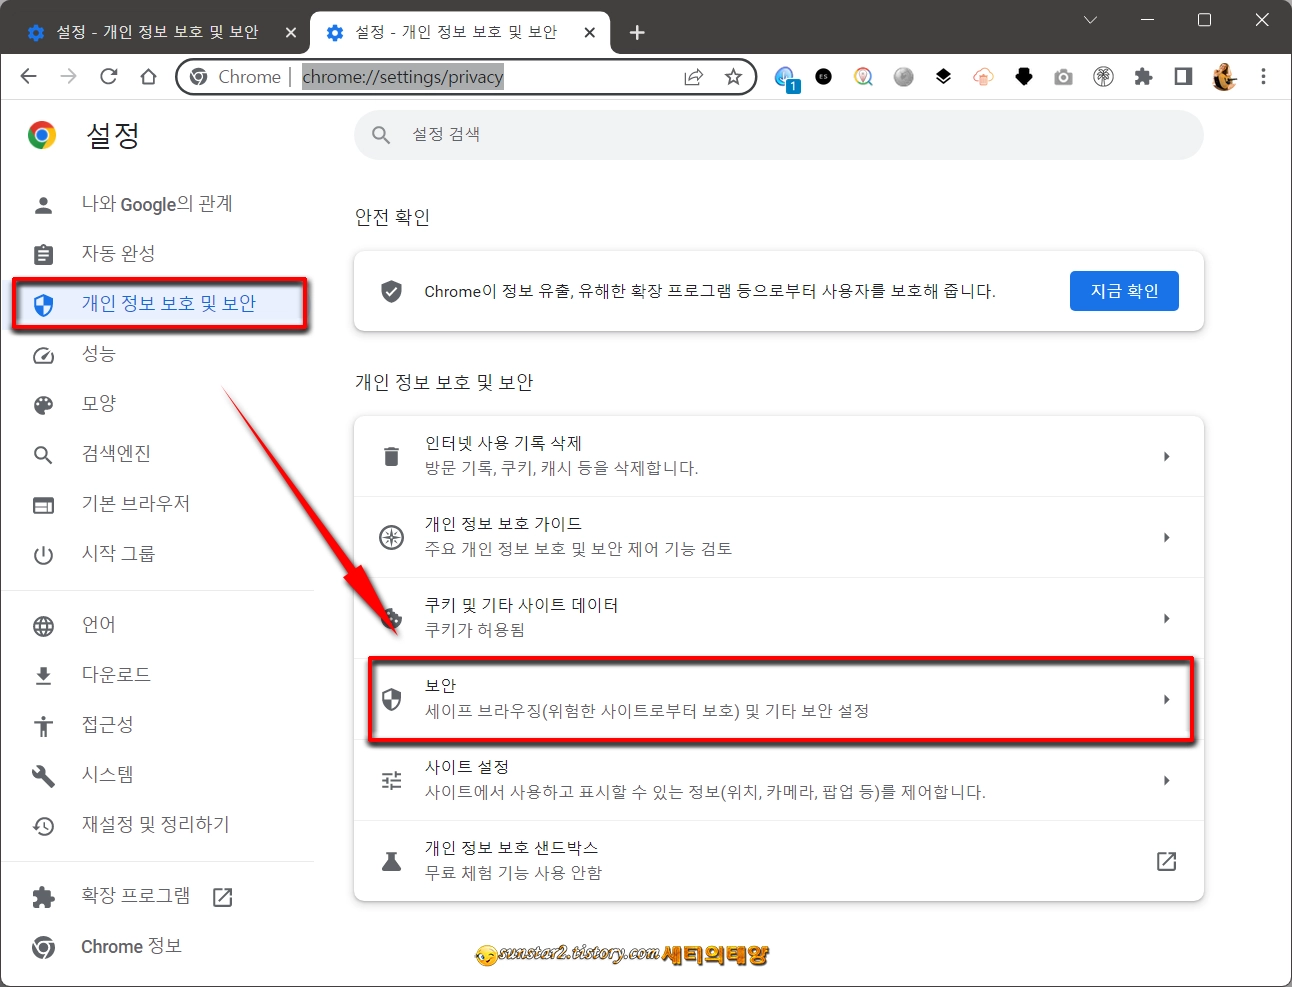
Task: Select 성능 in the settings sidebar
Action: click(98, 354)
